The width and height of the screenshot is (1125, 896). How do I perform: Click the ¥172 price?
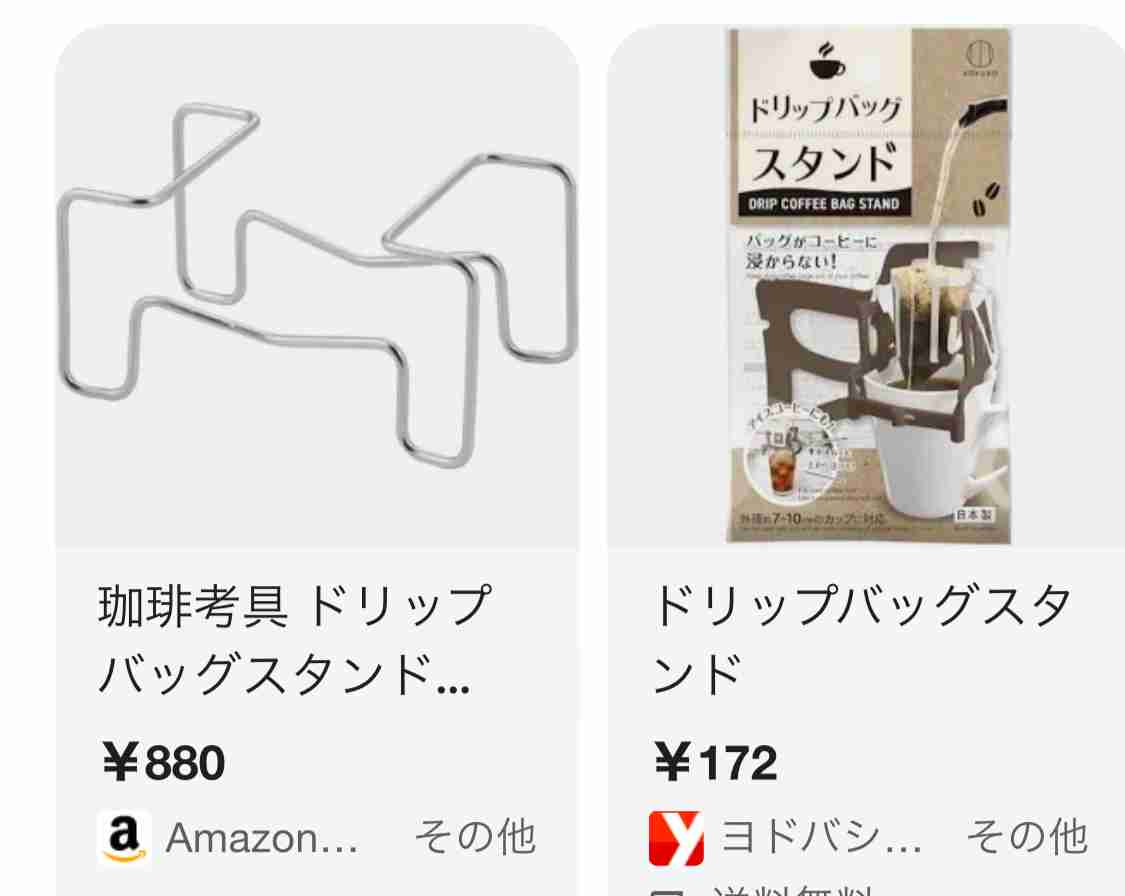715,763
